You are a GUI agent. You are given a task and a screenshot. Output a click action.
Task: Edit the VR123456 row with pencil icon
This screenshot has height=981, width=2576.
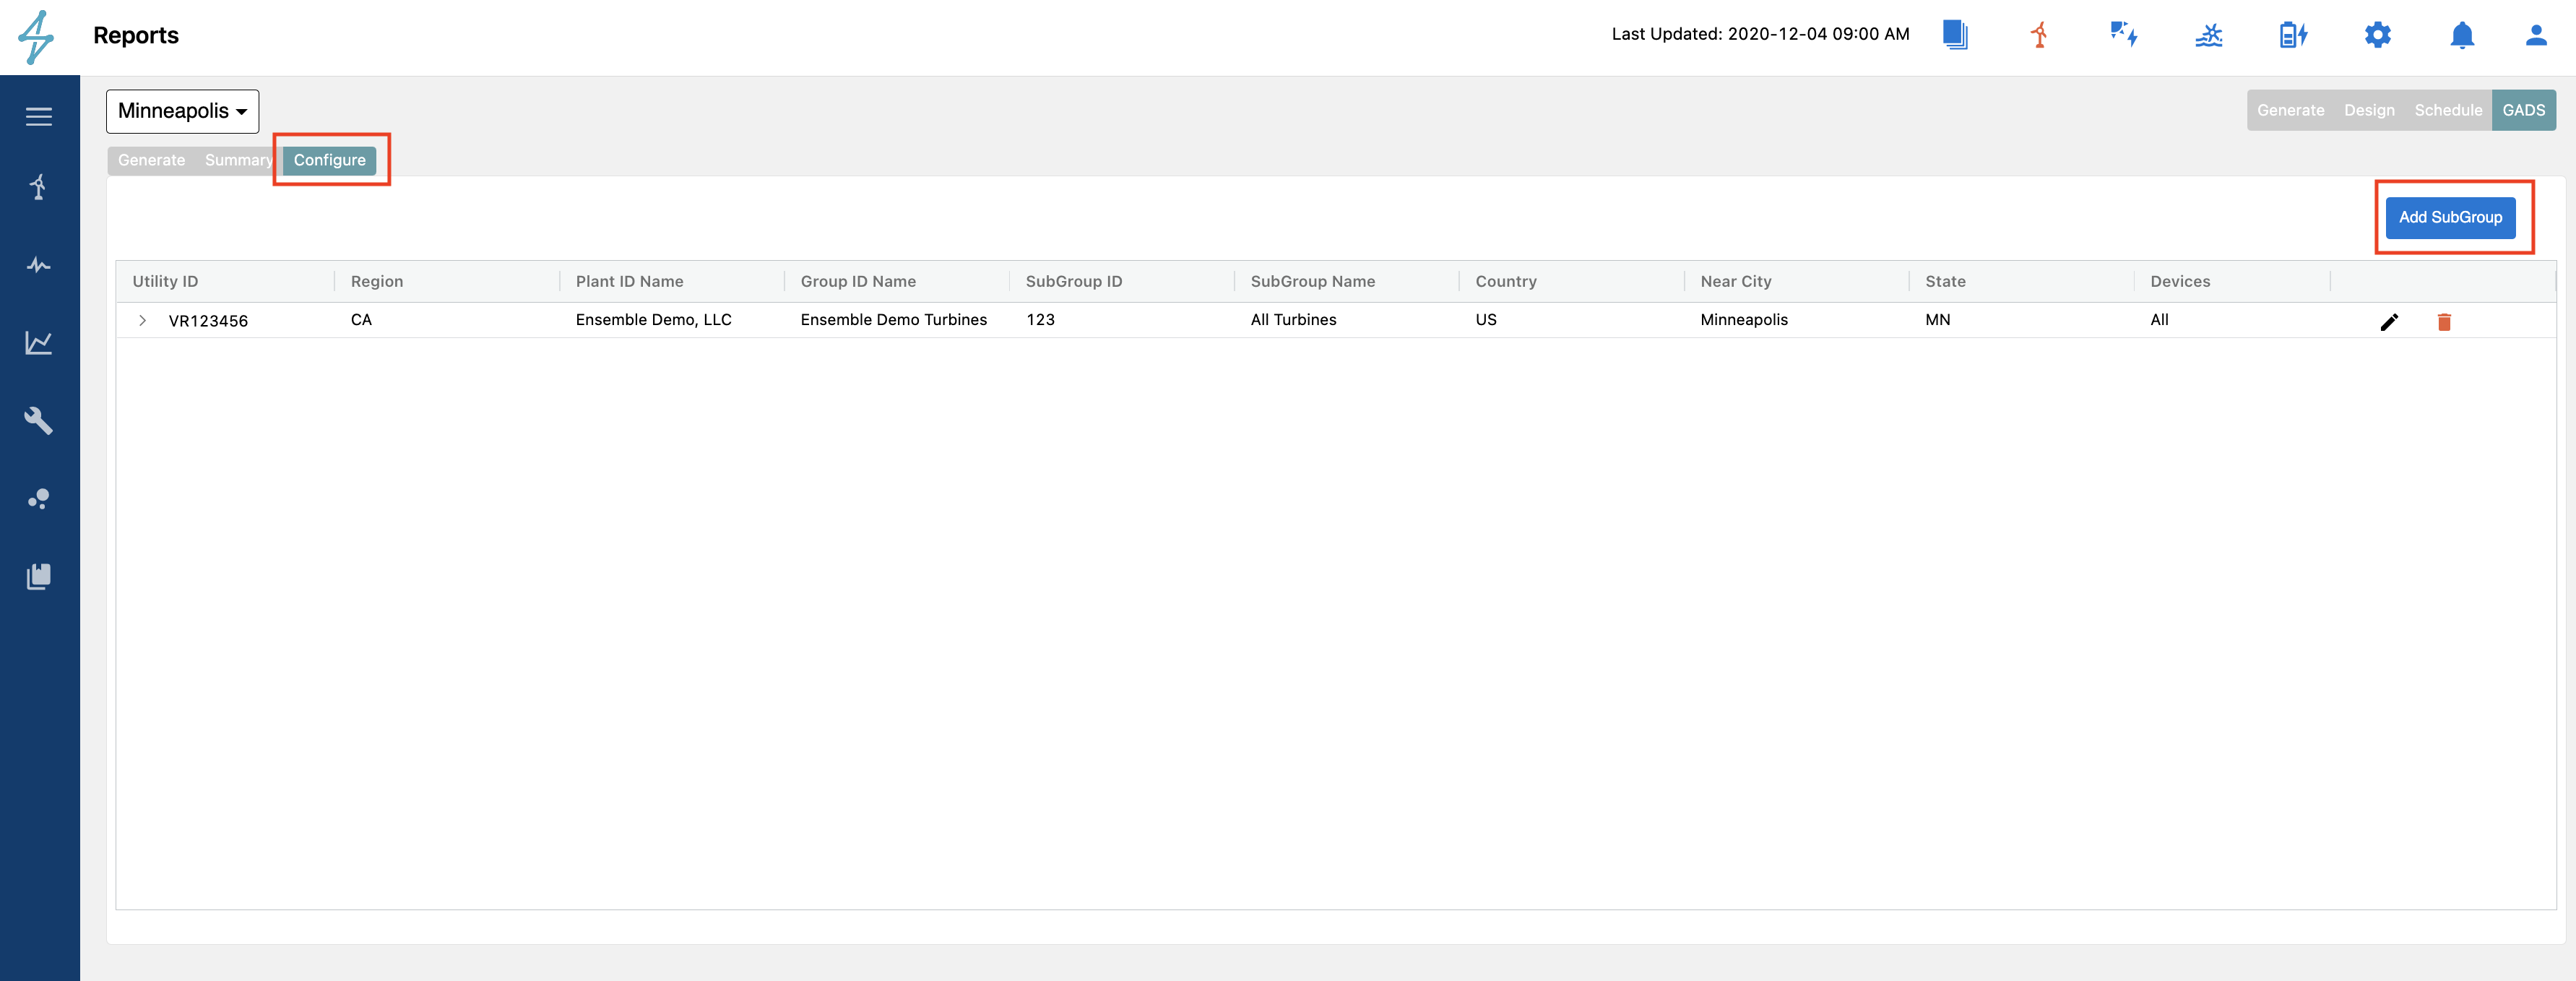click(x=2389, y=322)
